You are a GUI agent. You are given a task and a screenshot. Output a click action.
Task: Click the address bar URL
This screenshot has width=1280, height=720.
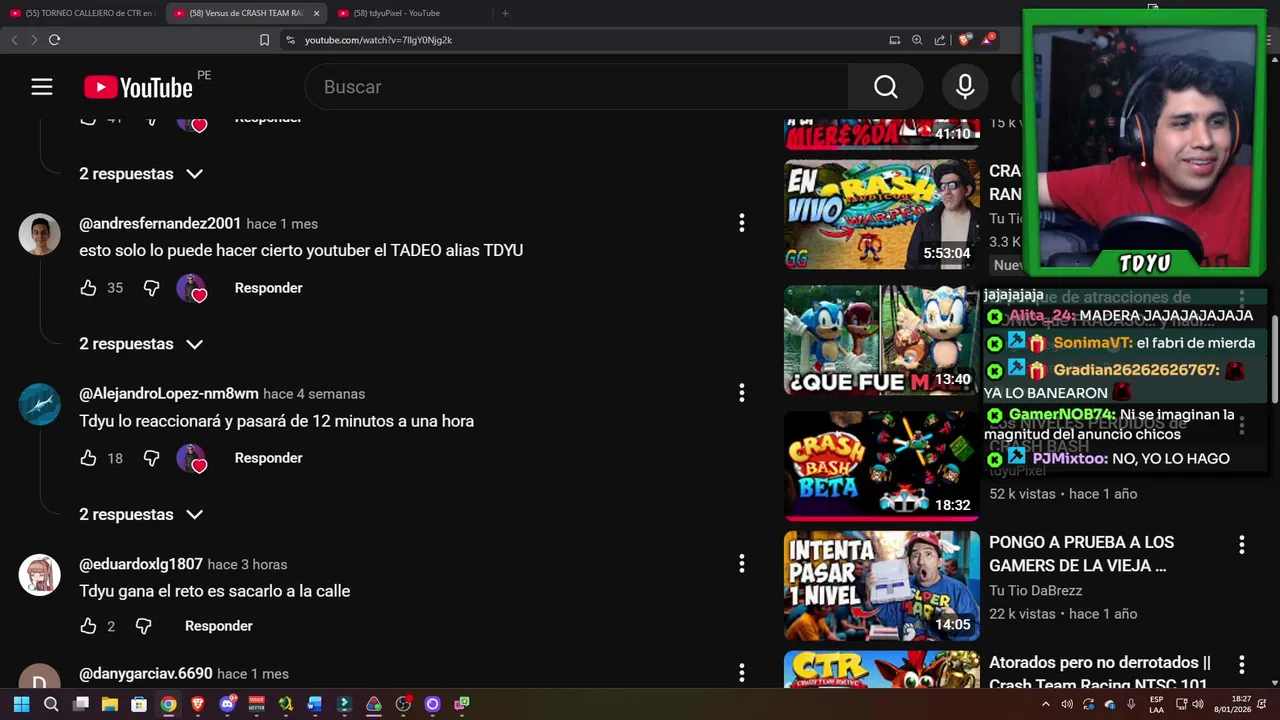[378, 40]
